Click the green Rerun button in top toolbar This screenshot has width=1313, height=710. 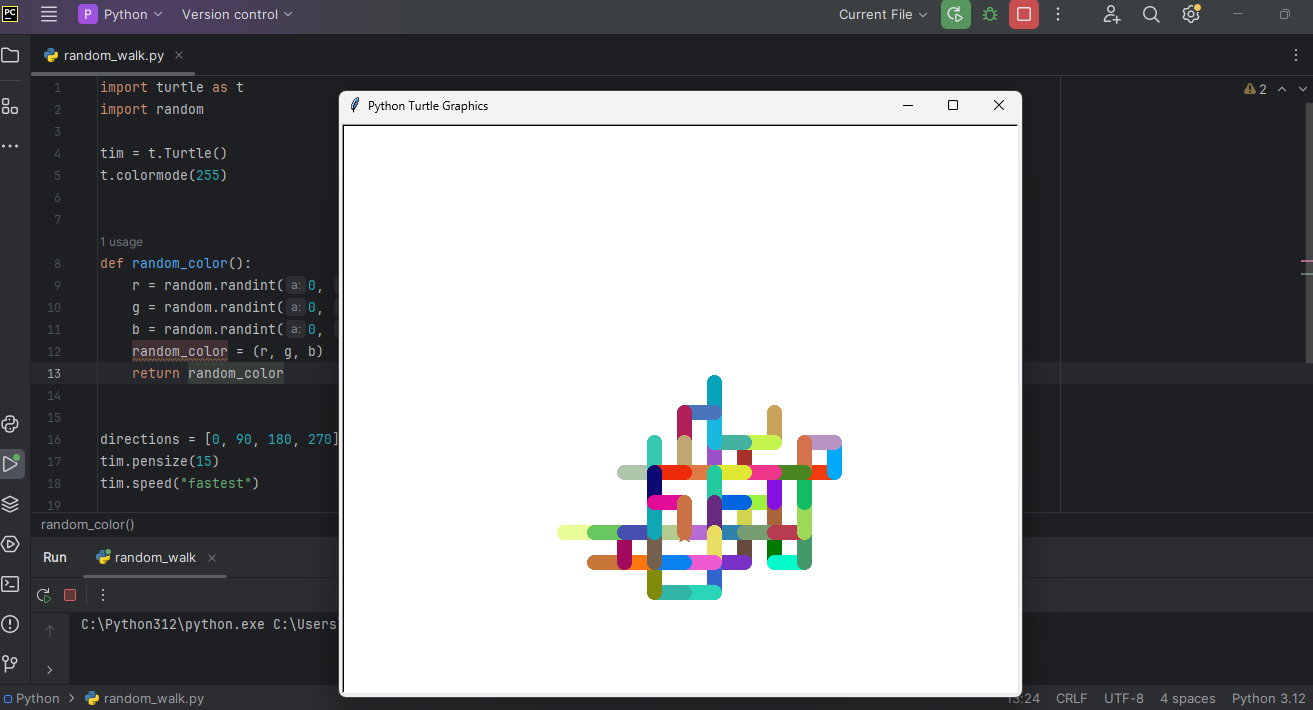coord(955,15)
